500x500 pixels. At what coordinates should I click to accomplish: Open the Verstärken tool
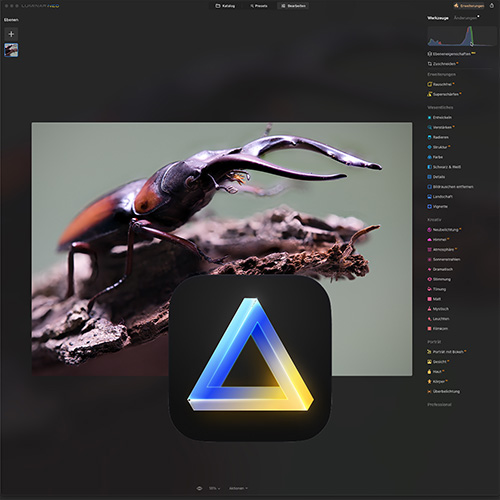tap(441, 127)
